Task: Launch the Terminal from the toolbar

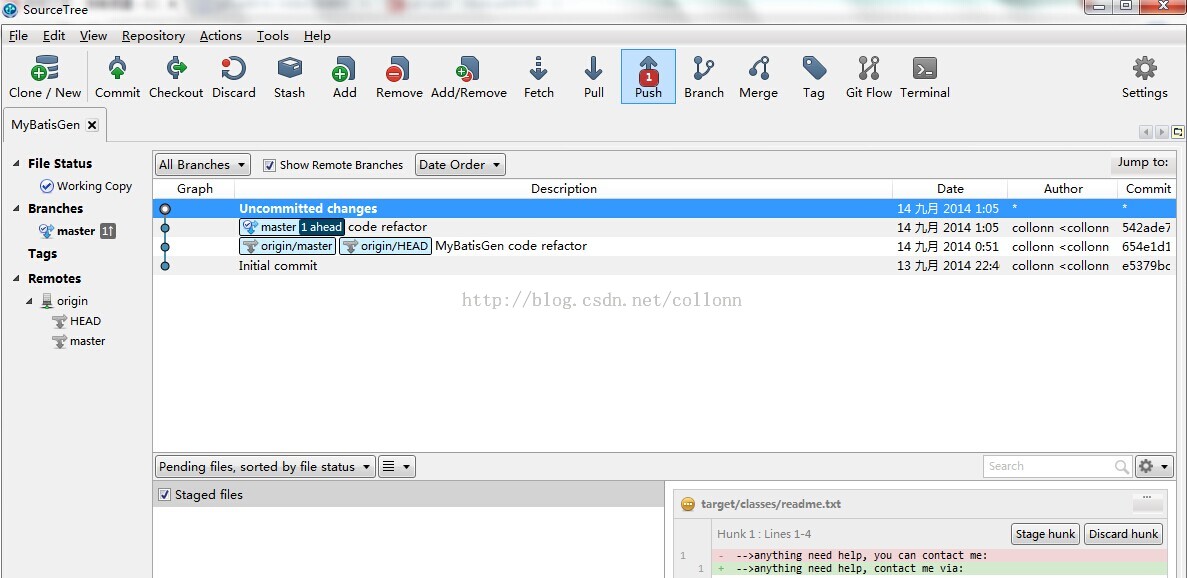Action: pos(923,75)
